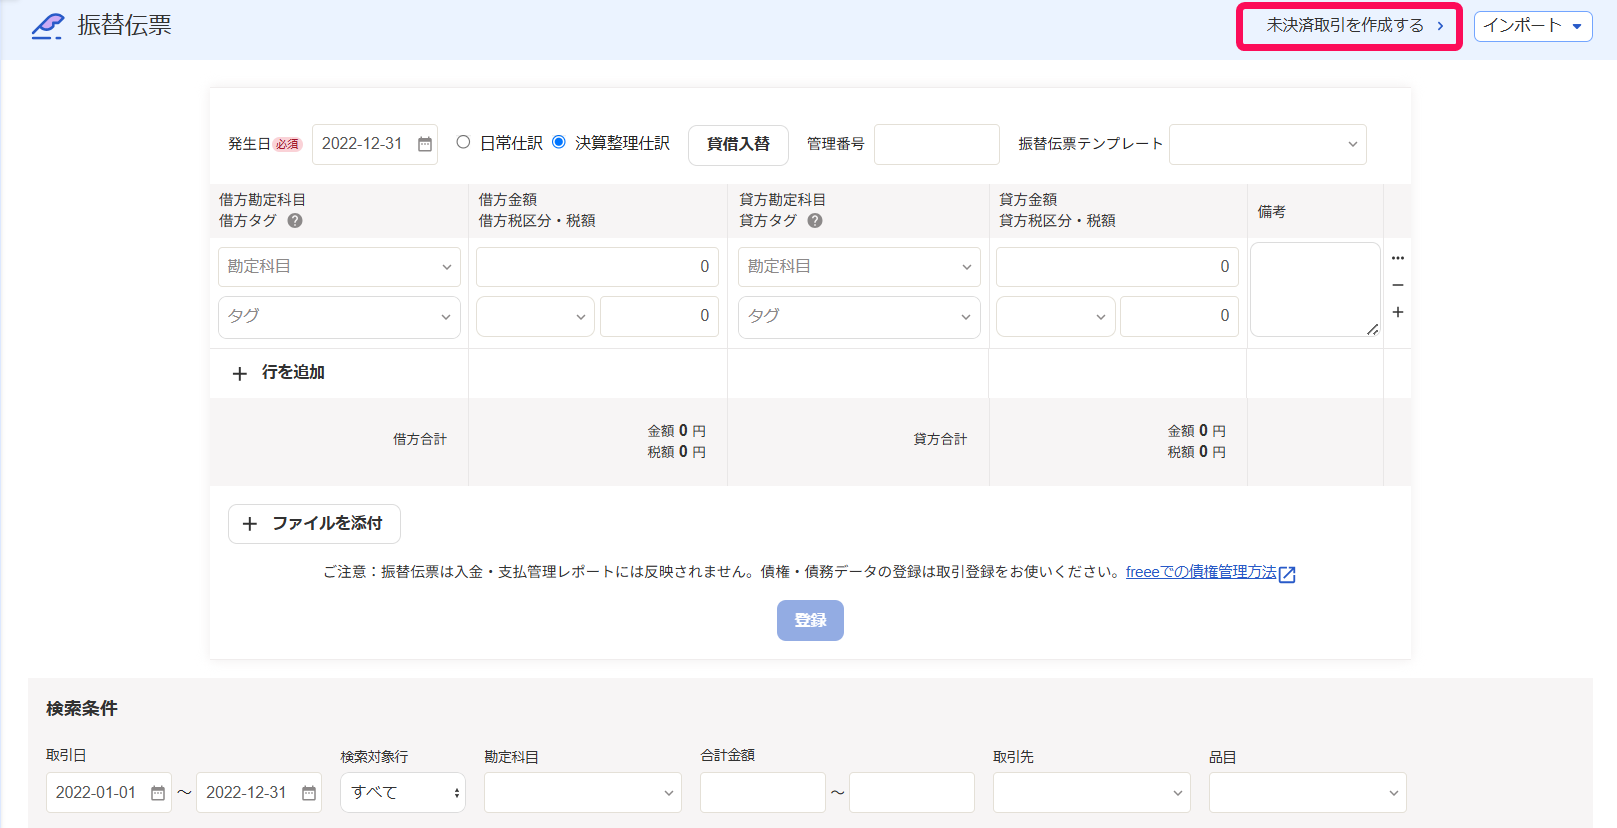
Task: Click the 貸方タグ help question icon
Action: (x=815, y=221)
